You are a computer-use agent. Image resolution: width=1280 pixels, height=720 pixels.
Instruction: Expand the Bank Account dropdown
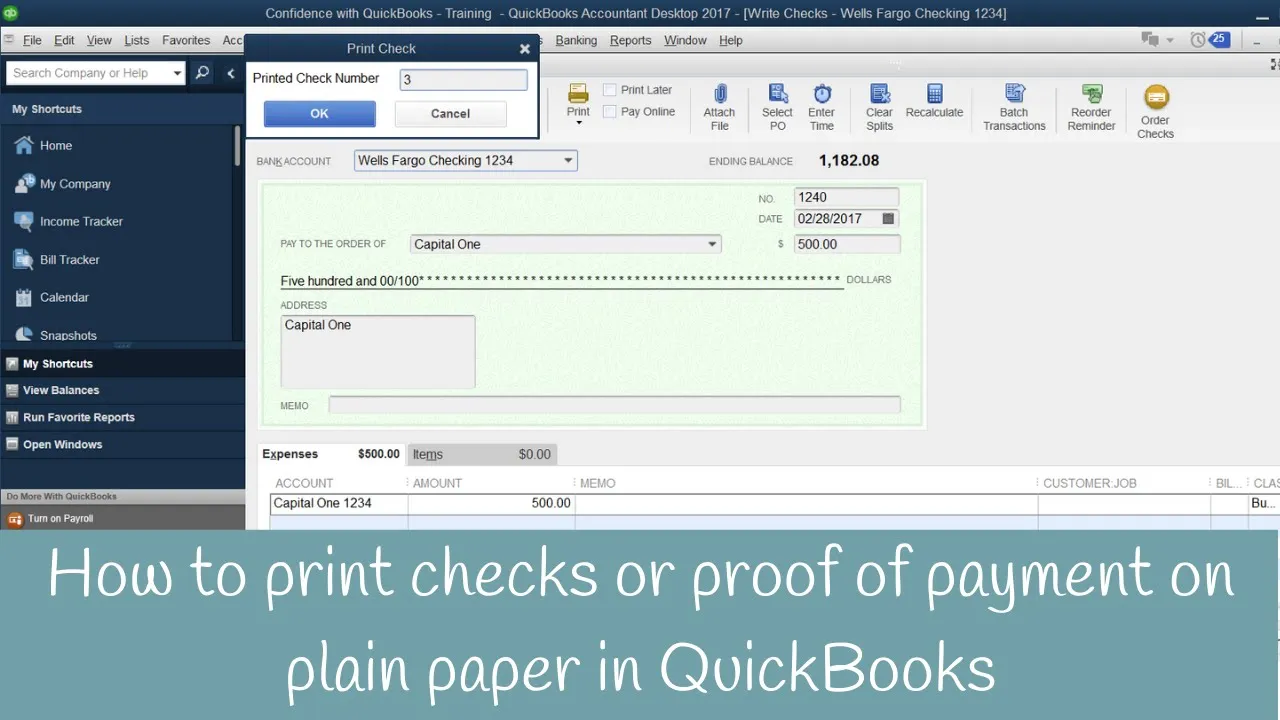coord(568,160)
